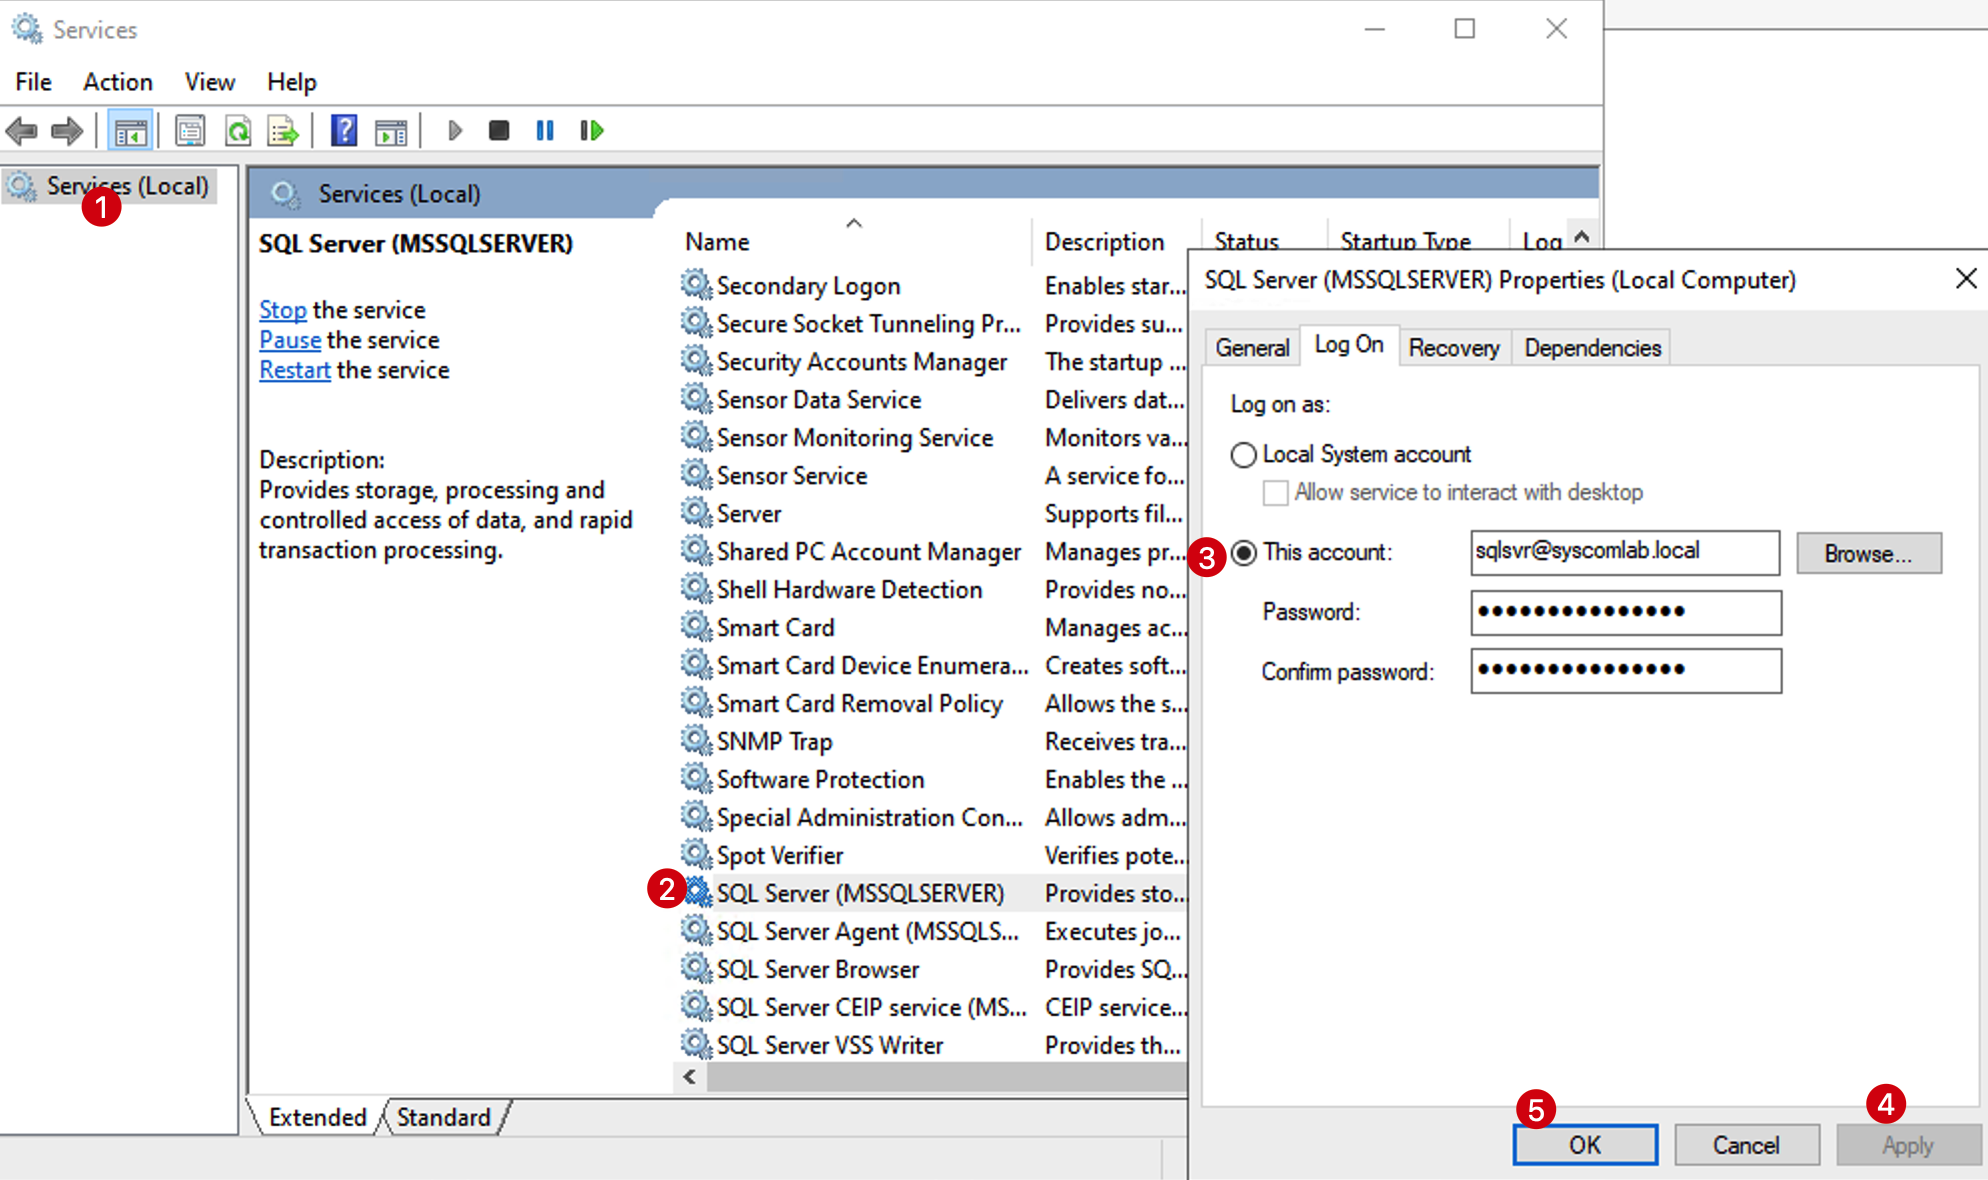This screenshot has width=1988, height=1180.
Task: Open the Action menu
Action: coord(118,82)
